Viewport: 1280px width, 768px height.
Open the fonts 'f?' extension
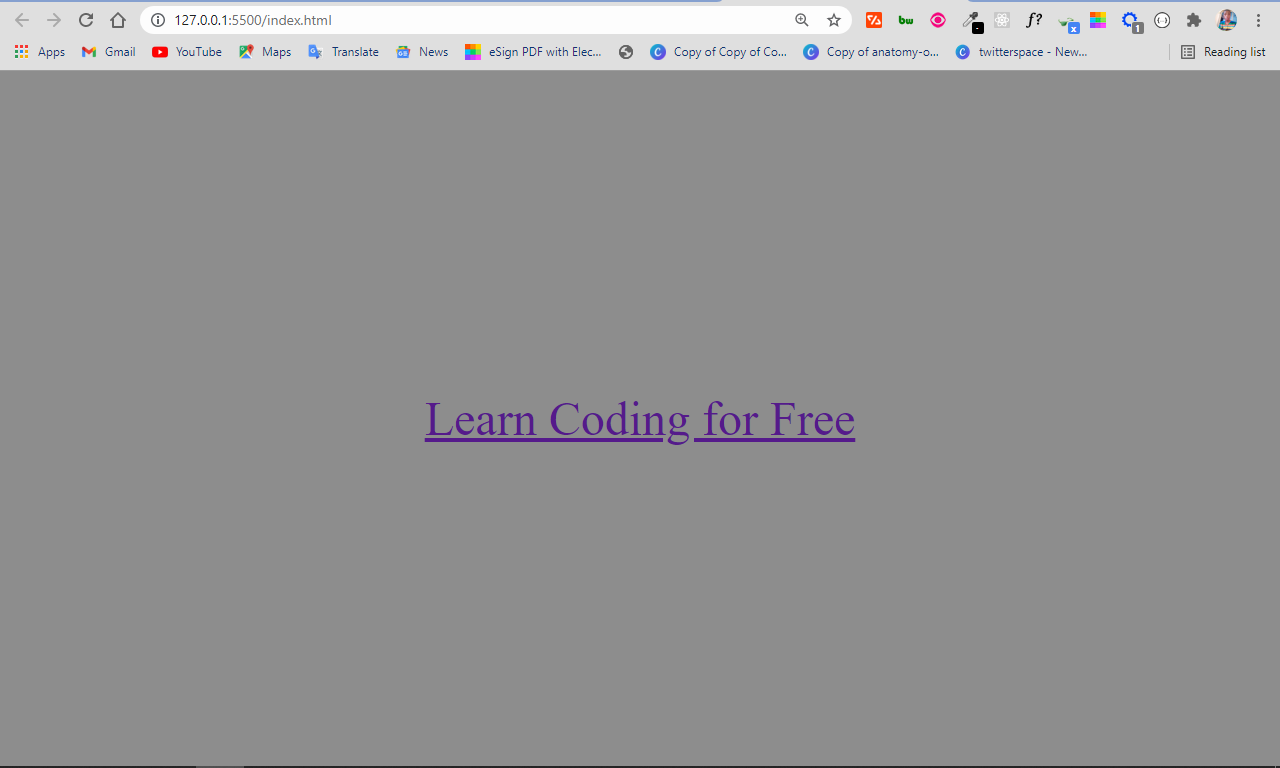pos(1034,20)
